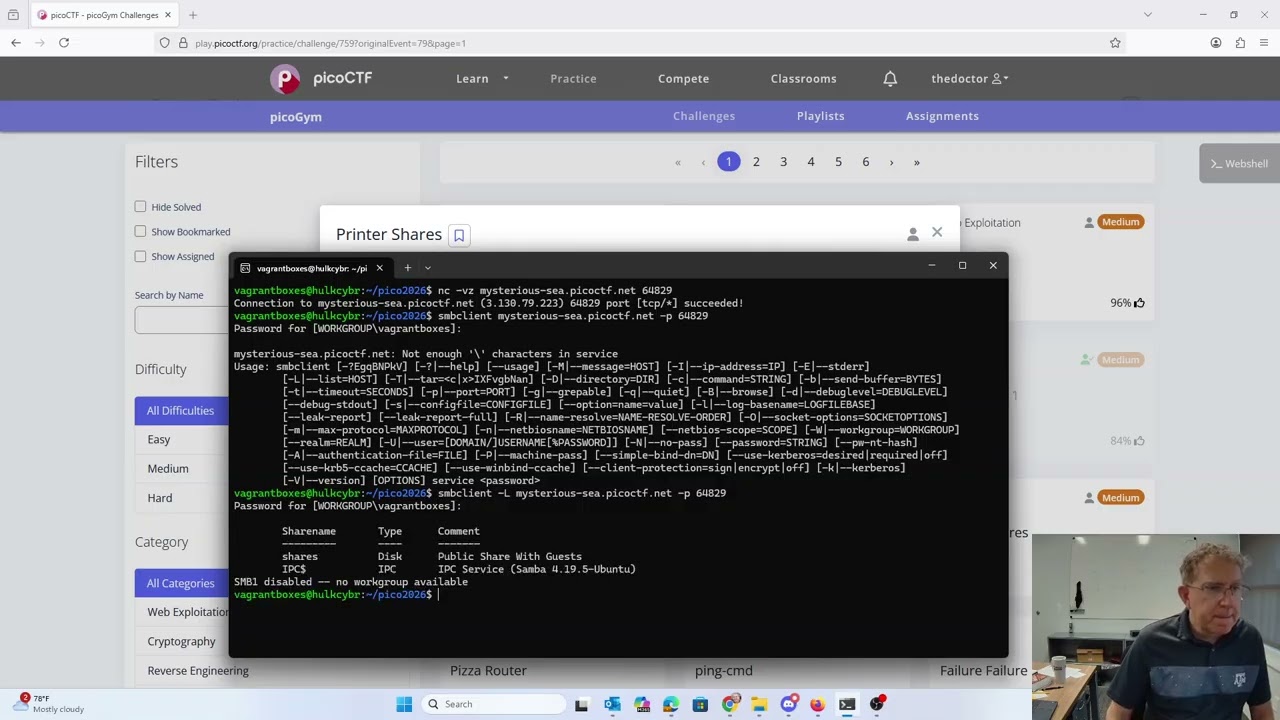This screenshot has width=1280, height=720.
Task: Open terminal tab dropdown arrow
Action: 427,268
